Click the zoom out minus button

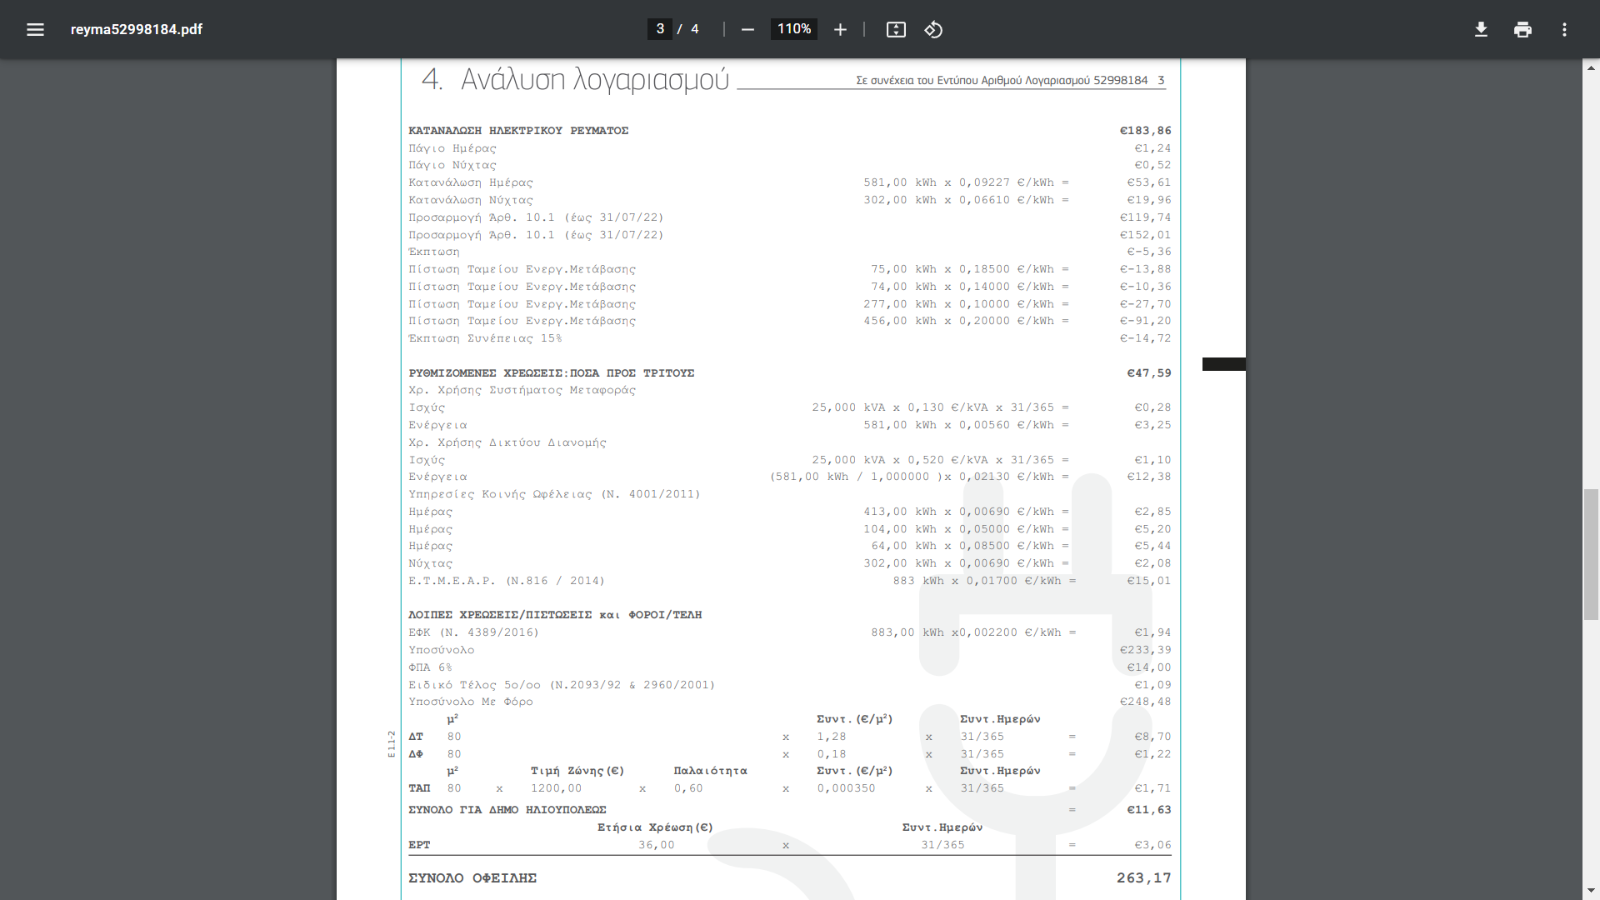(747, 30)
